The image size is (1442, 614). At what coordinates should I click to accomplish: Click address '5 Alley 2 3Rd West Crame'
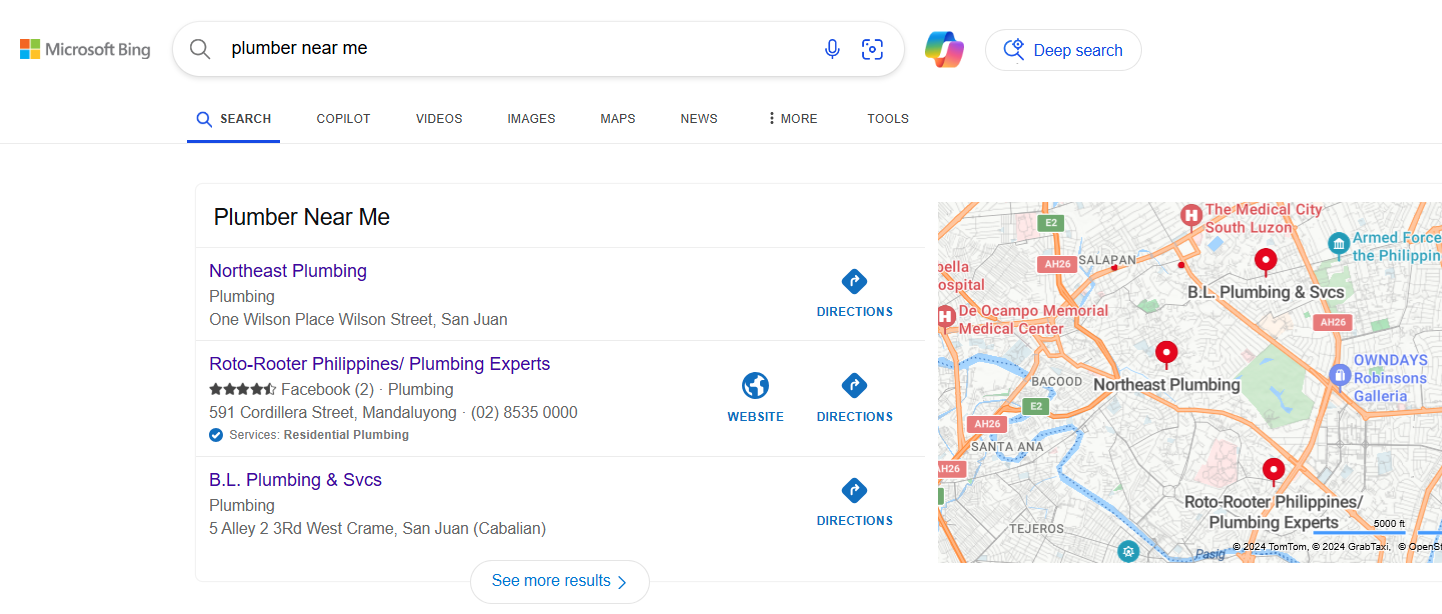[x=301, y=529]
